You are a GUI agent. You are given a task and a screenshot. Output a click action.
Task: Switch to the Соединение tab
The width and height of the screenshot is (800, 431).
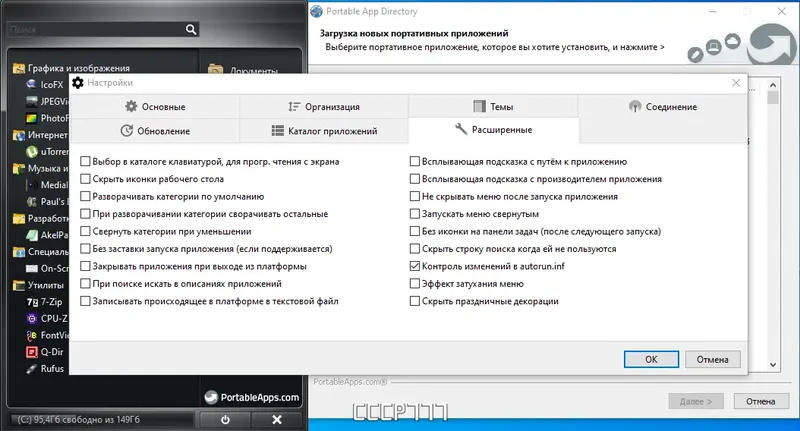(x=662, y=107)
